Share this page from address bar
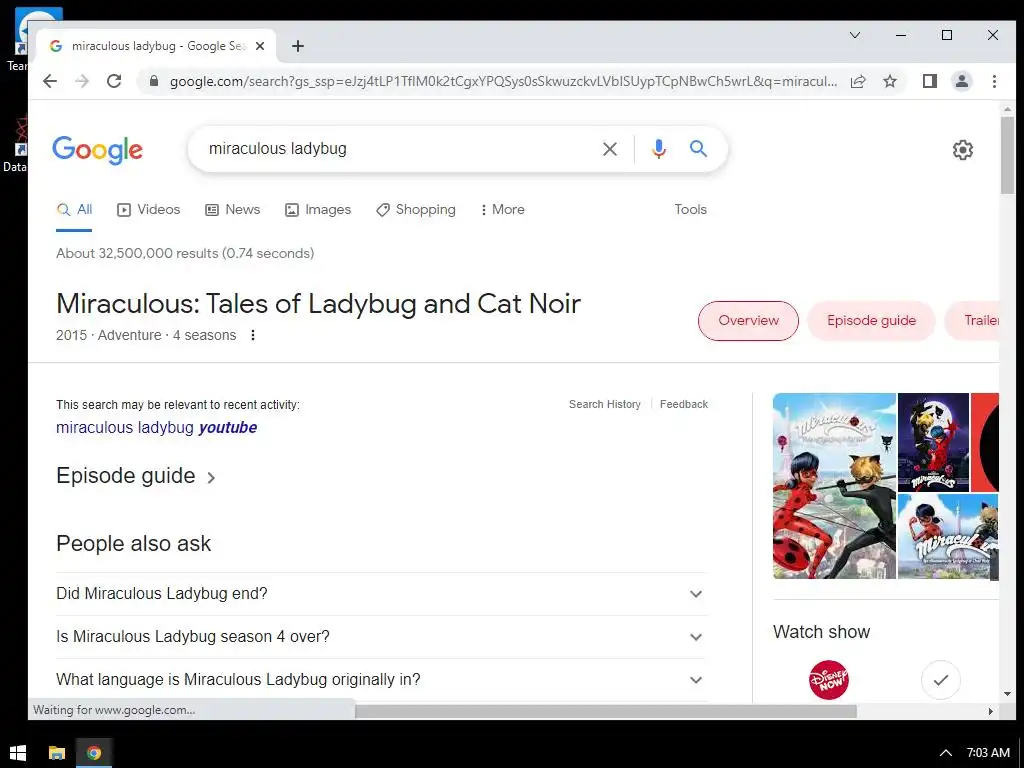Screen dimensions: 1024x768 pyautogui.click(x=858, y=81)
